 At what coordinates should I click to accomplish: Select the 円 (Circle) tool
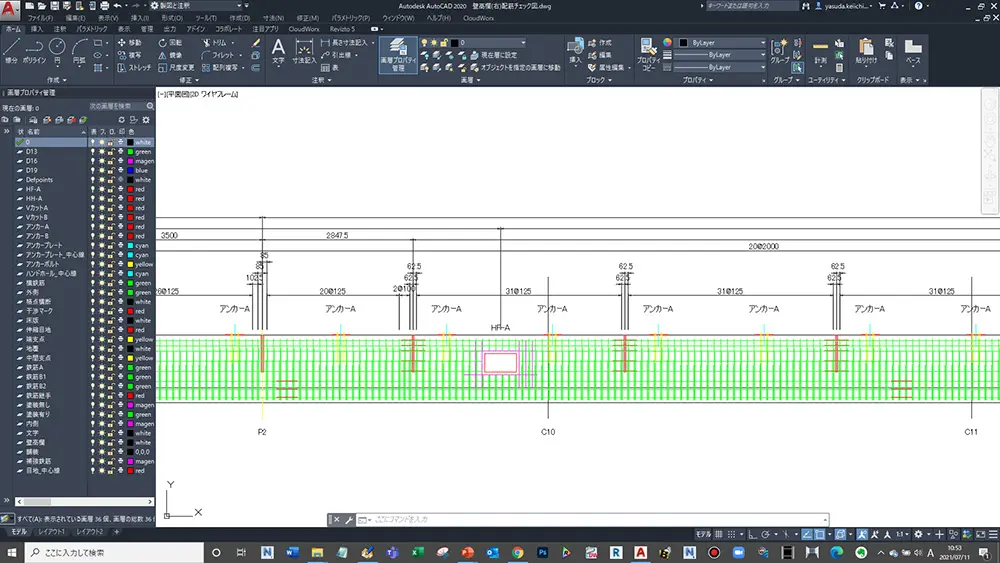57,51
